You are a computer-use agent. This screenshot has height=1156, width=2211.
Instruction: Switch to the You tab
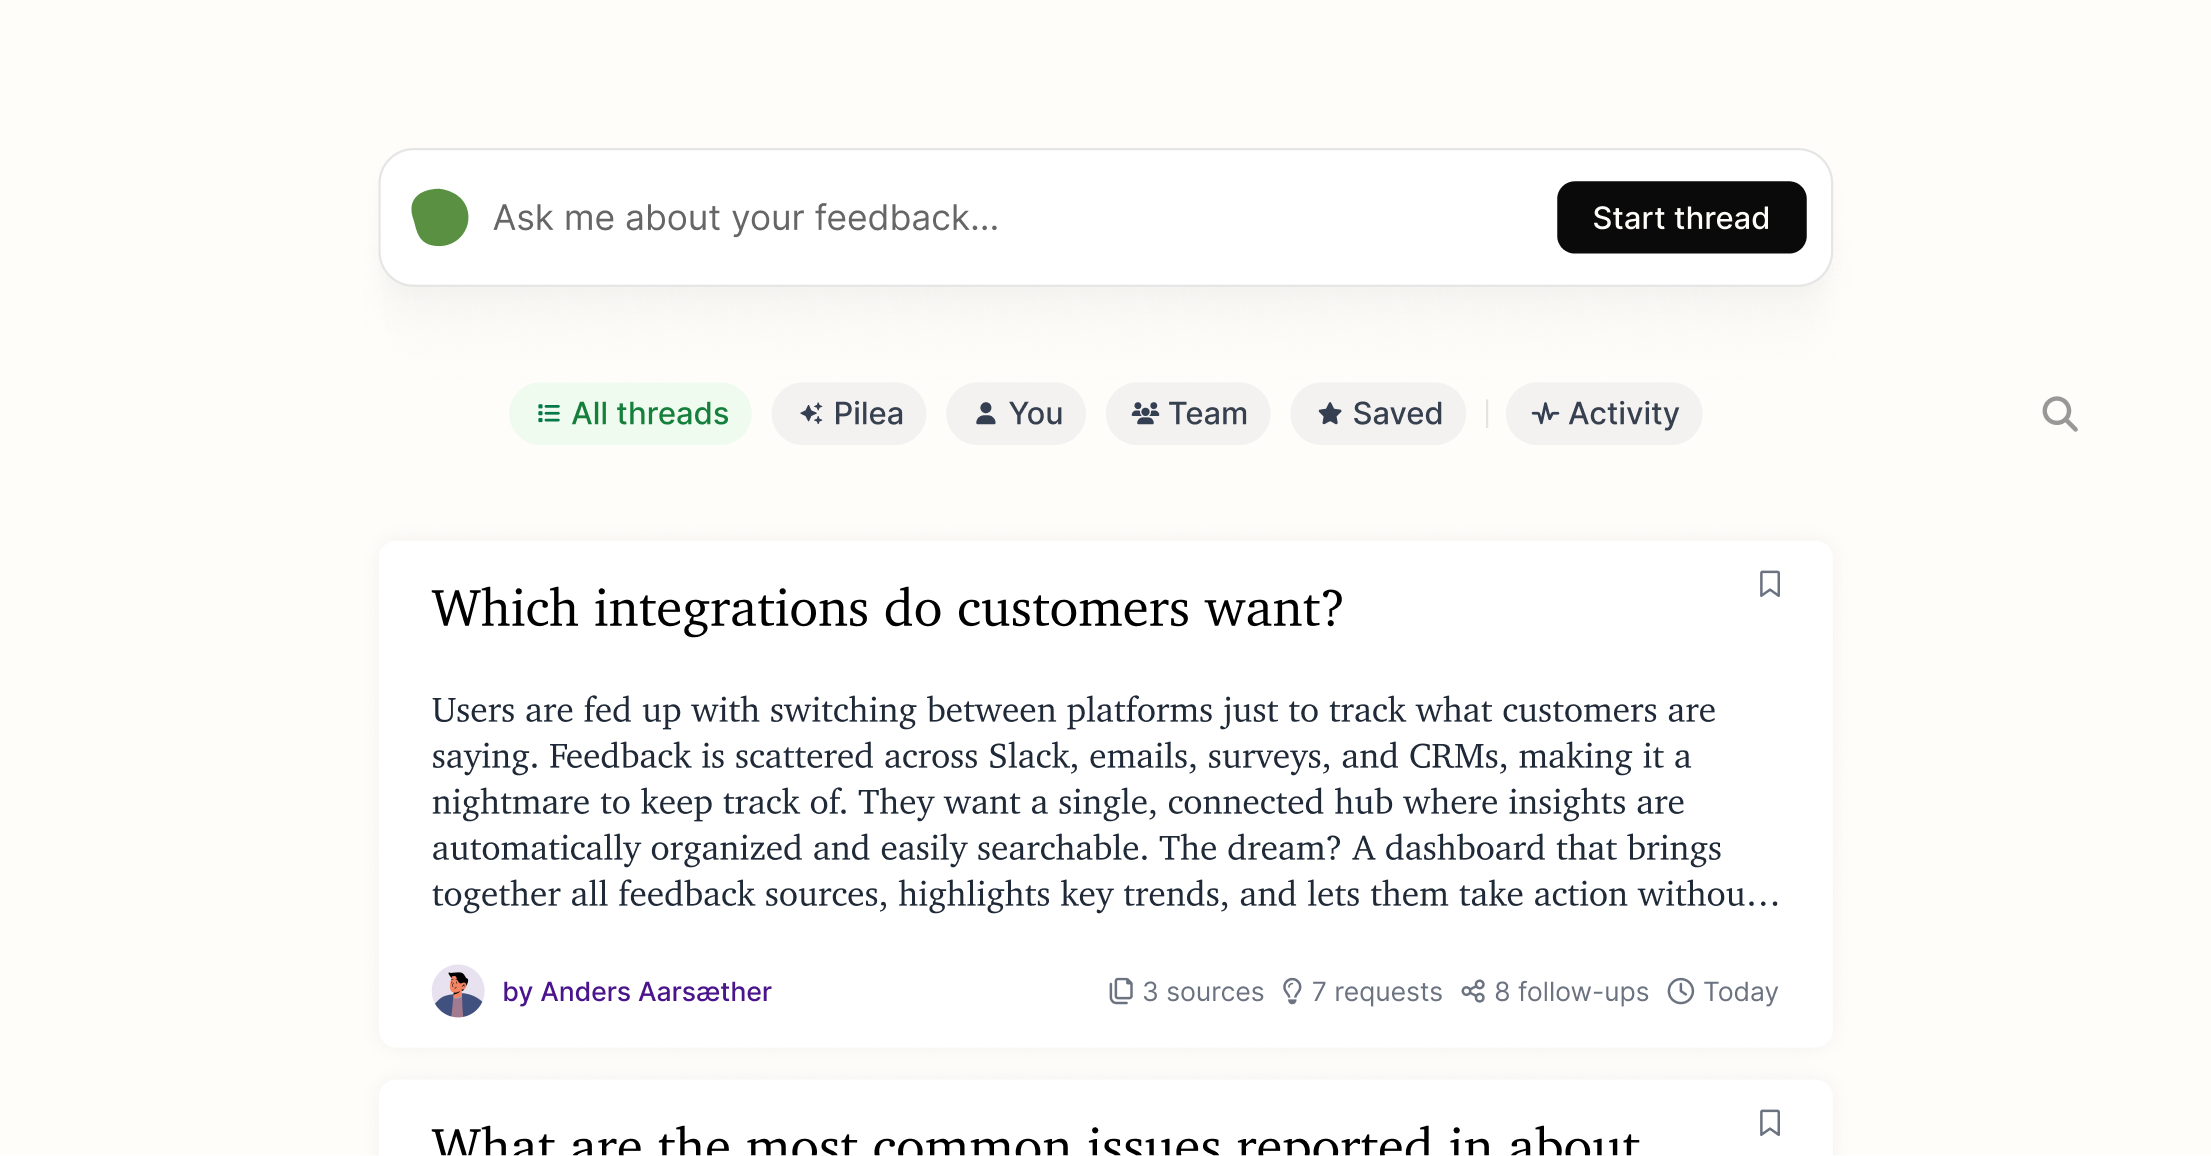(1016, 413)
